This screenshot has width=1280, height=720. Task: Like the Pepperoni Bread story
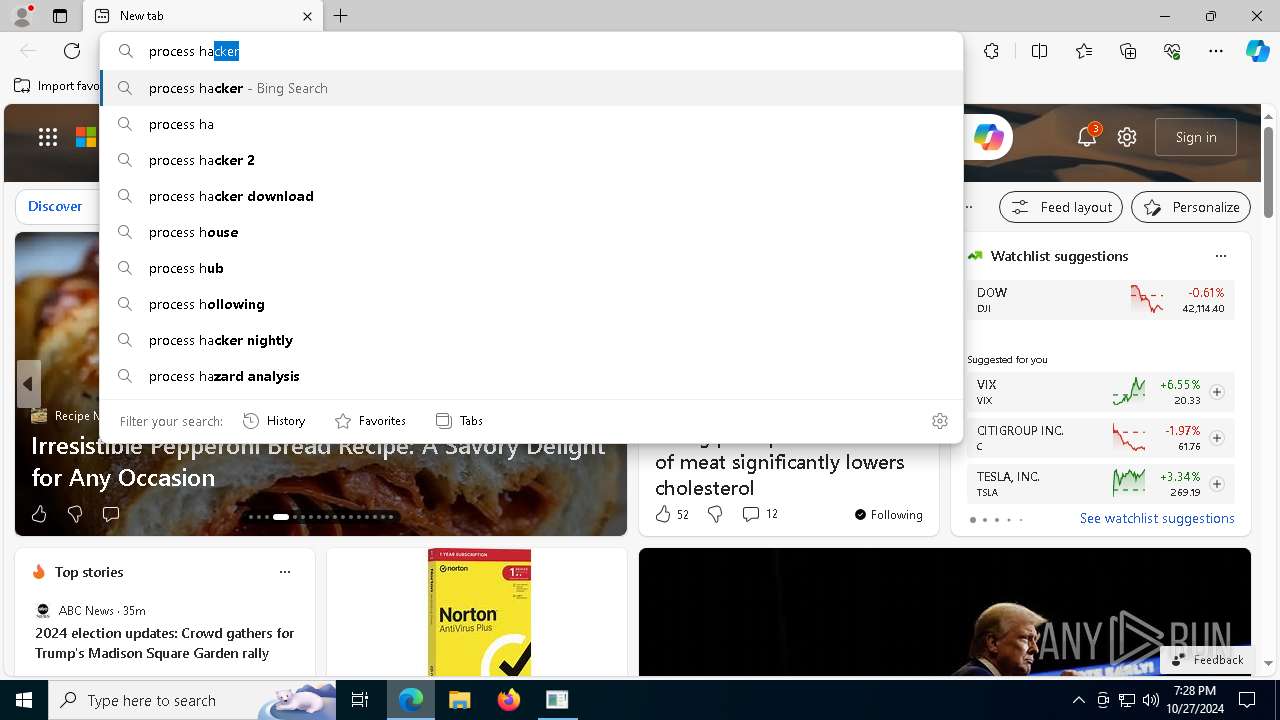click(x=39, y=514)
